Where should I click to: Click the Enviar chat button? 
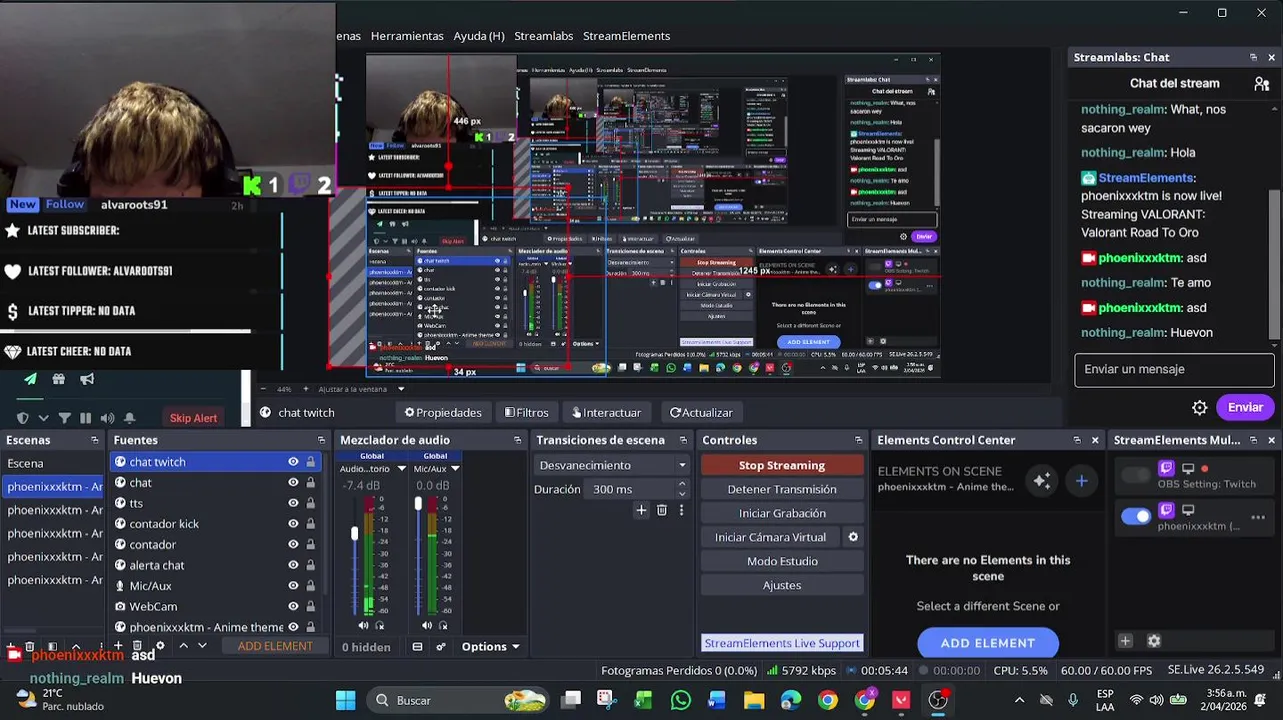[1245, 407]
